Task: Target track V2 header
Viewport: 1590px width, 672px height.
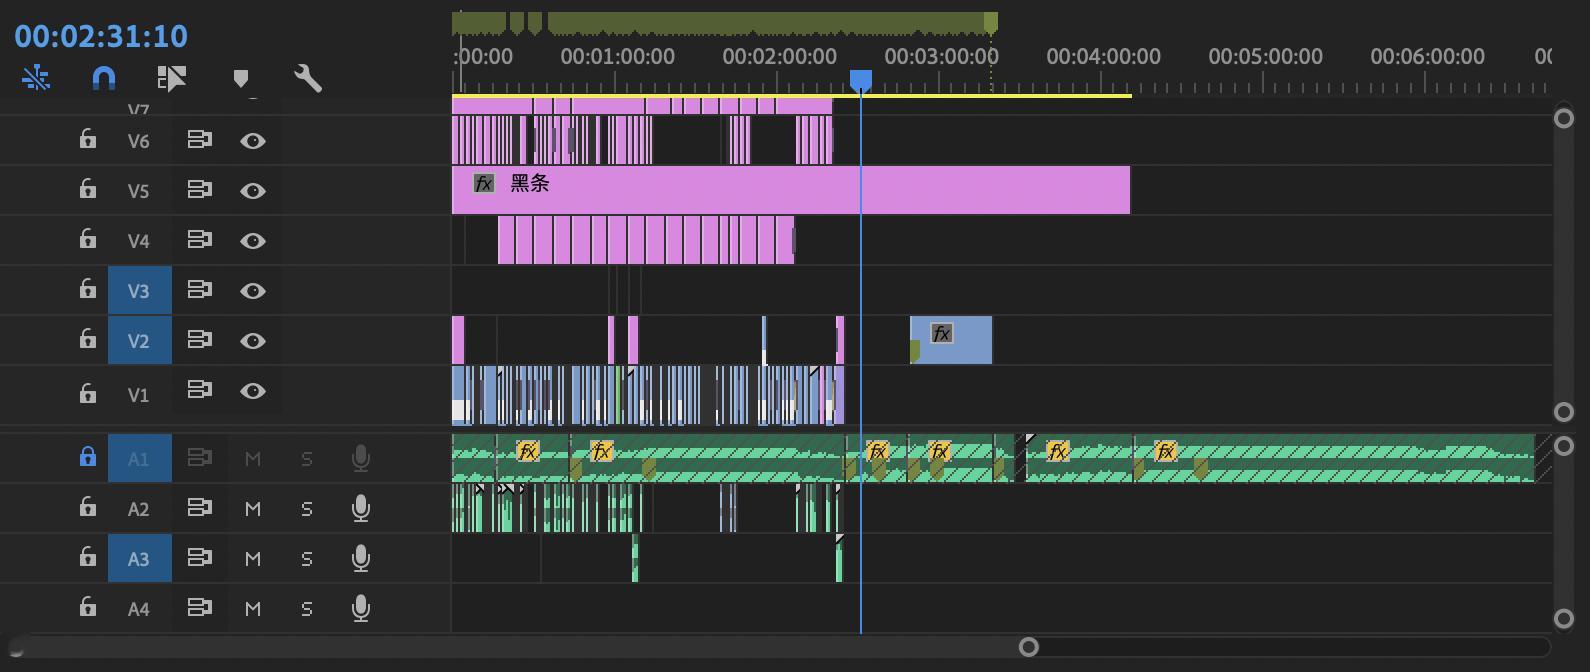Action: [x=139, y=341]
